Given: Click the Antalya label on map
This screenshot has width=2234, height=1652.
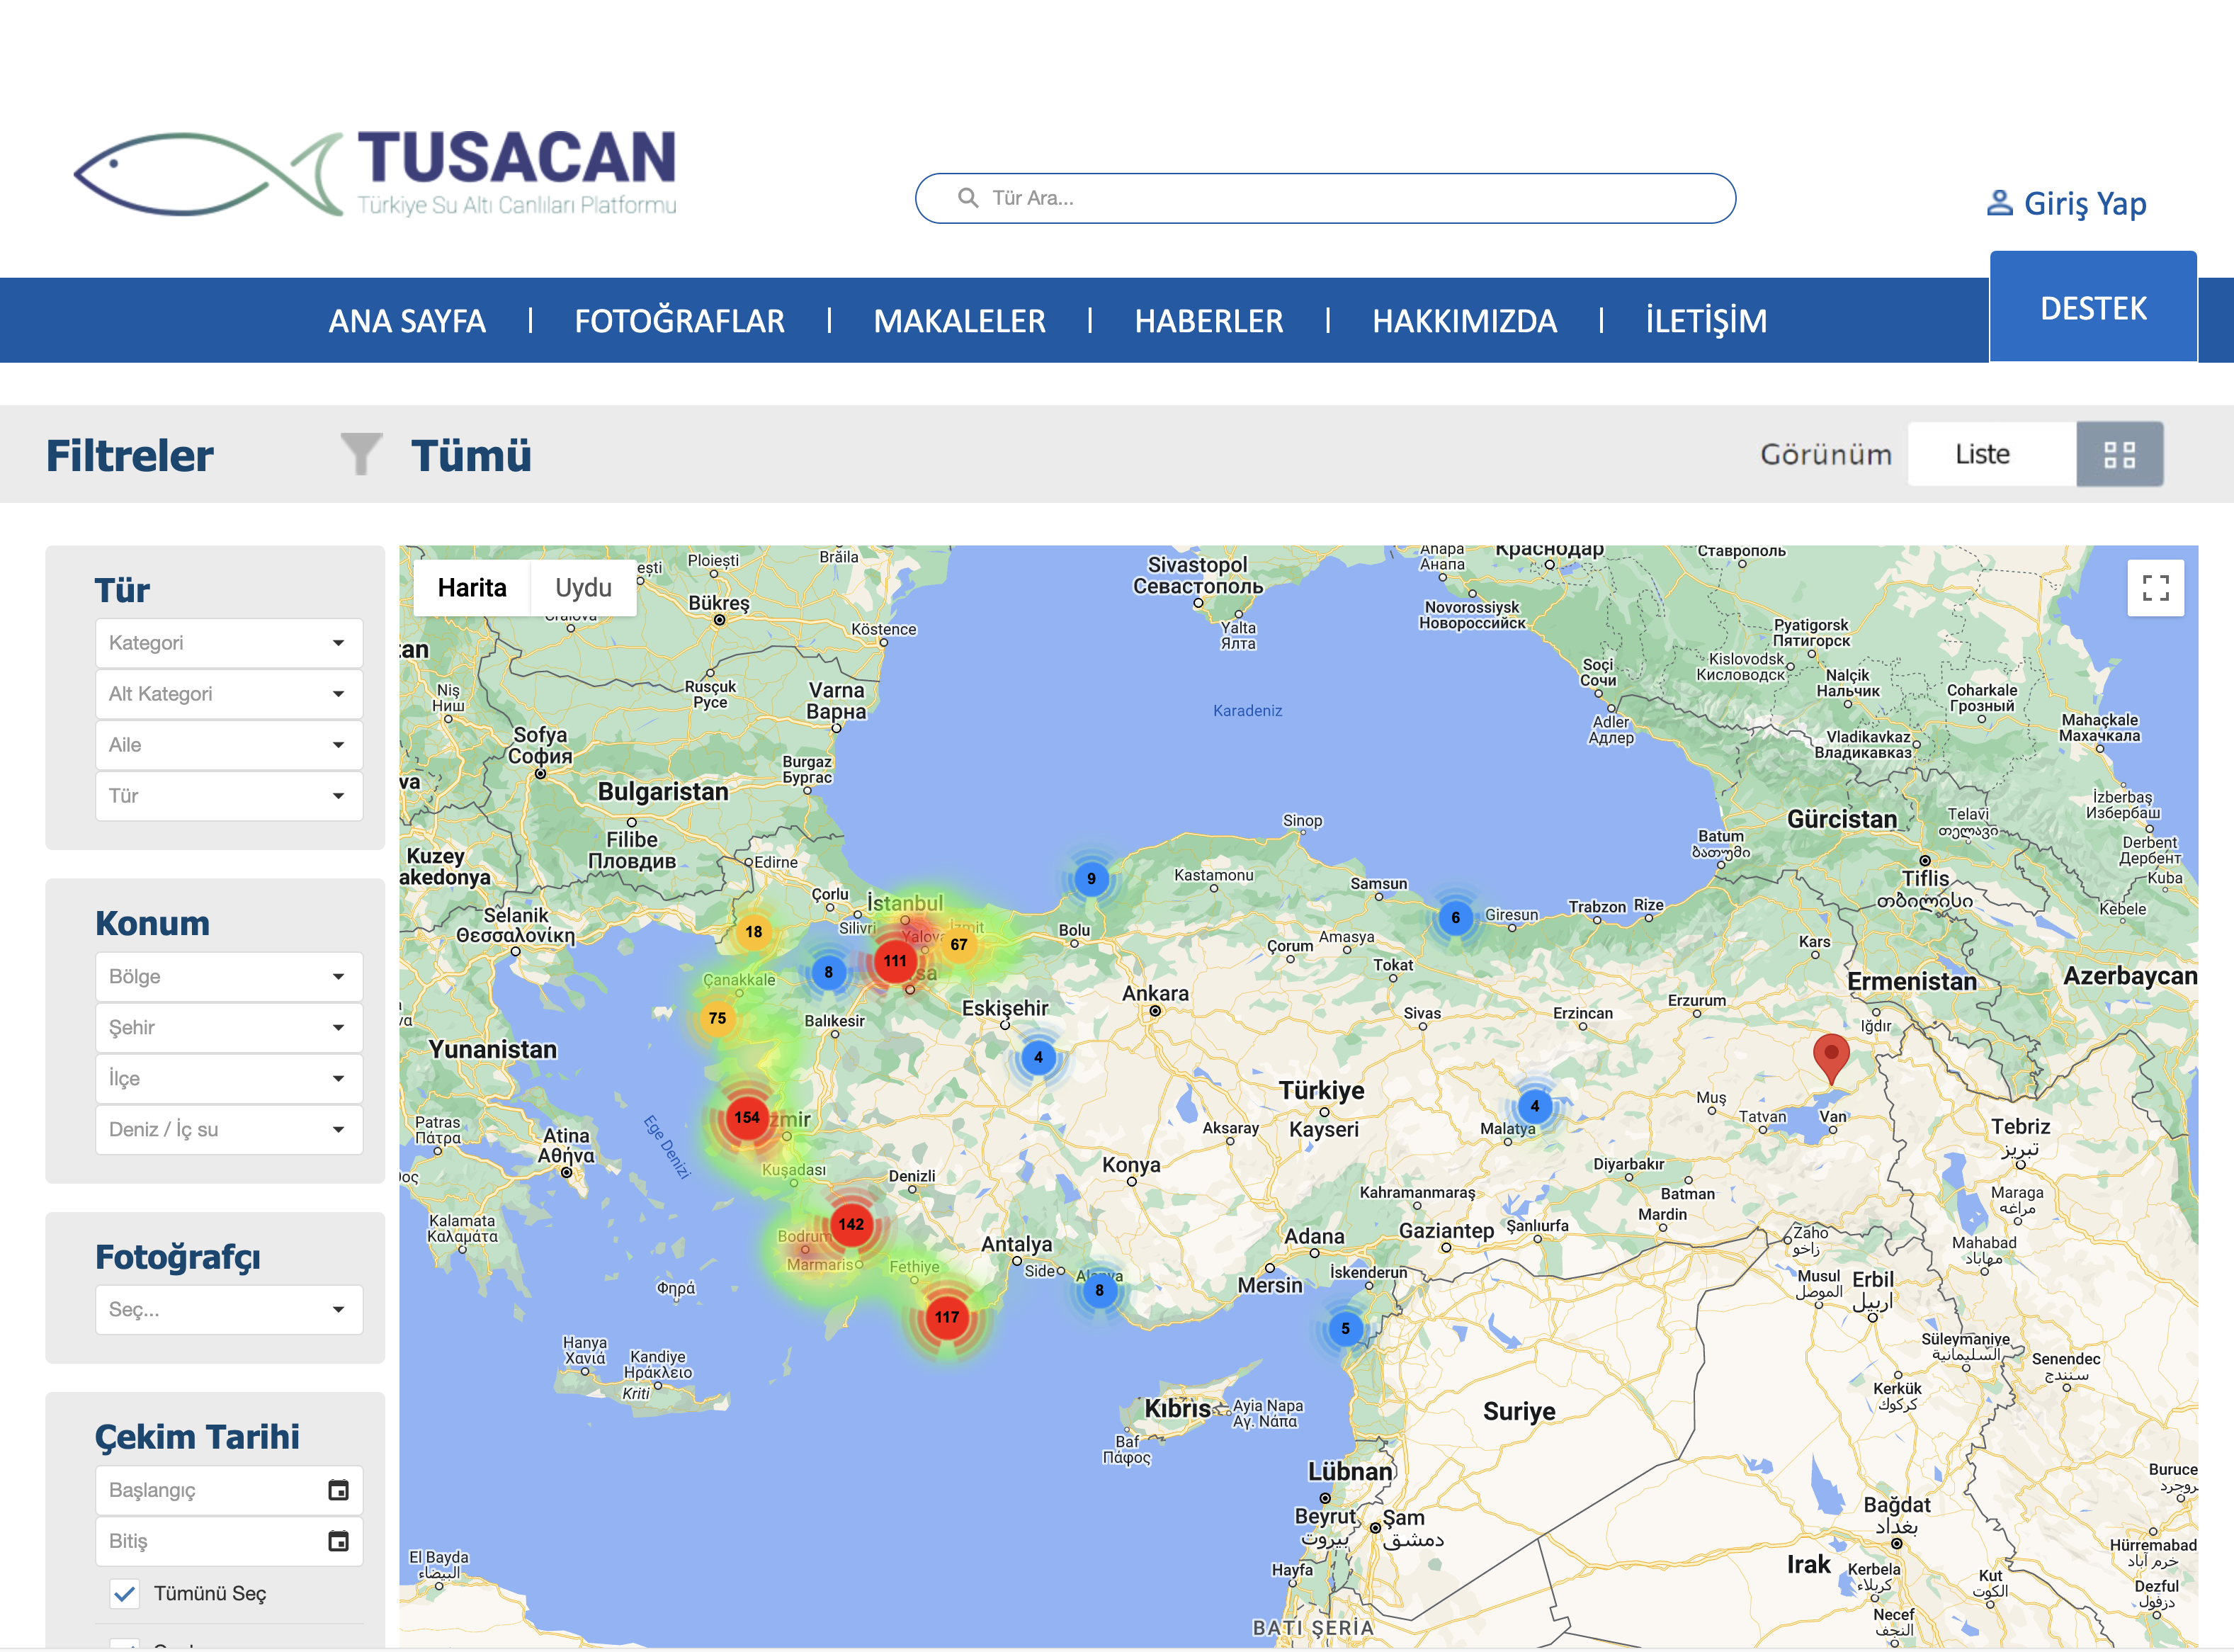Looking at the screenshot, I should tap(1016, 1244).
